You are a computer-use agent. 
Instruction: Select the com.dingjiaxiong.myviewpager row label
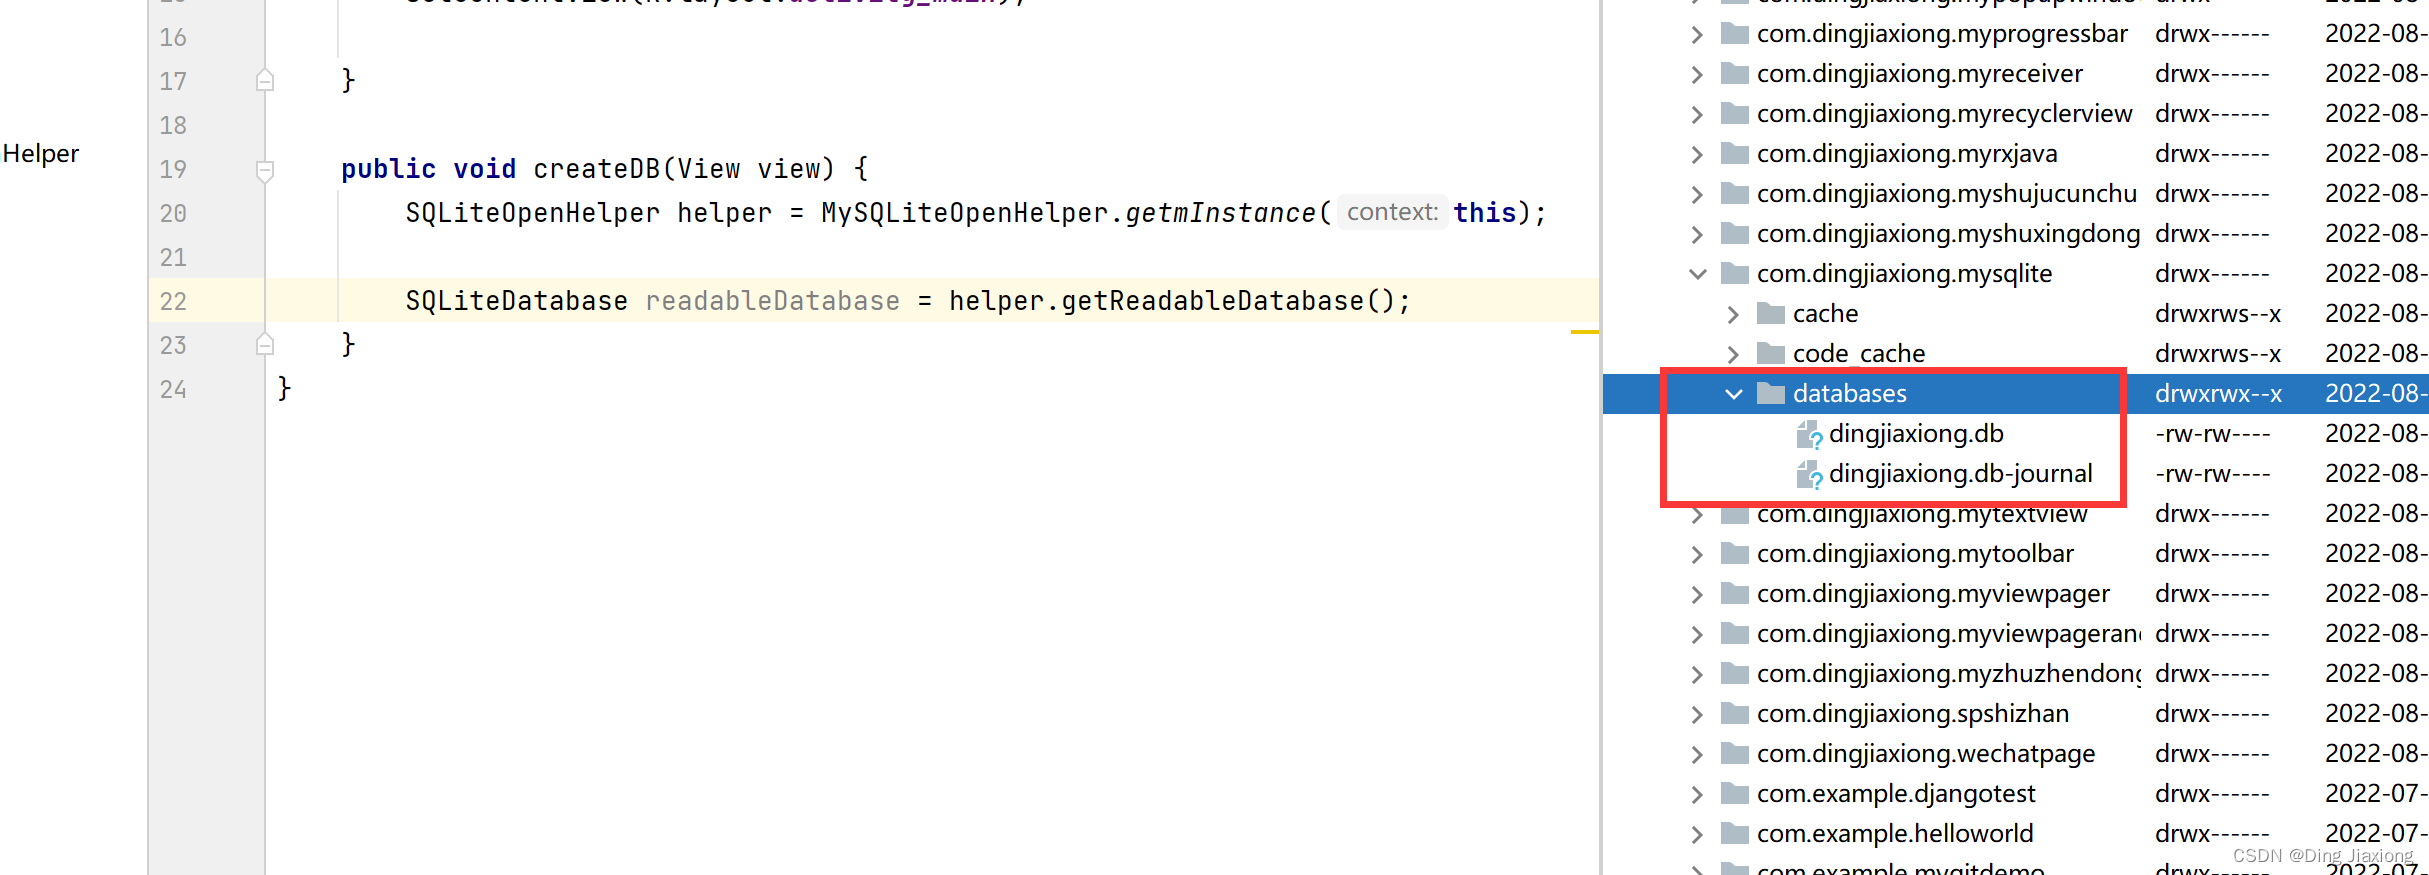[x=1933, y=594]
